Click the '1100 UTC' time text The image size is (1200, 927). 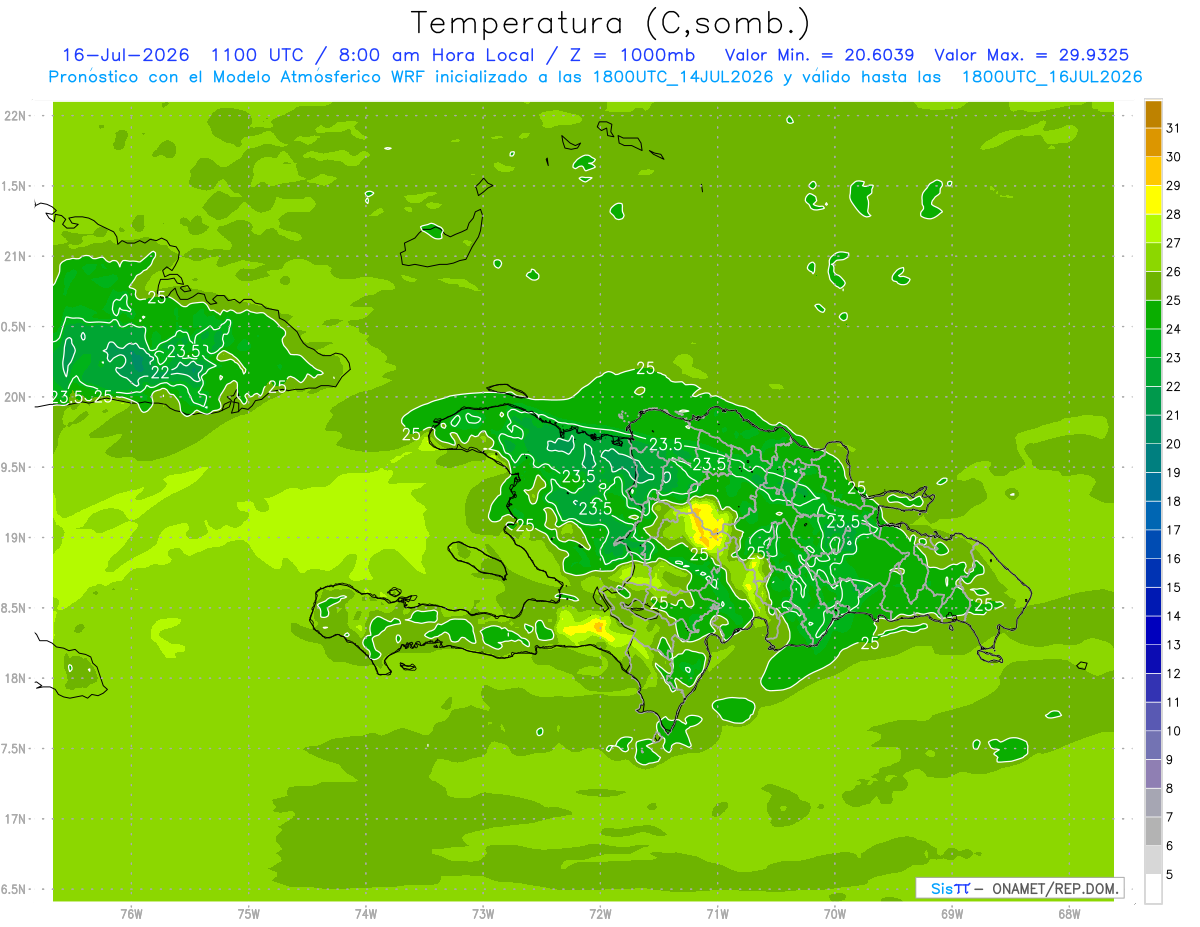(x=258, y=54)
